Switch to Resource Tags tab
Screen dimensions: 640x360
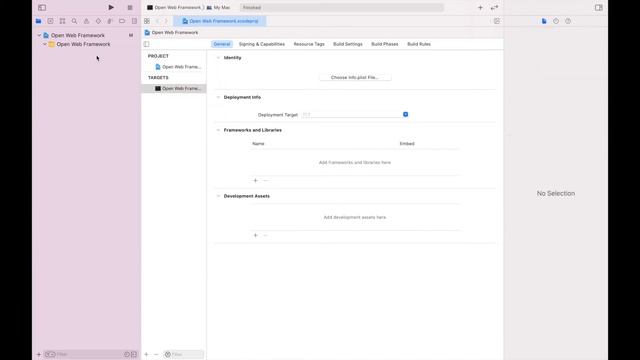(309, 44)
